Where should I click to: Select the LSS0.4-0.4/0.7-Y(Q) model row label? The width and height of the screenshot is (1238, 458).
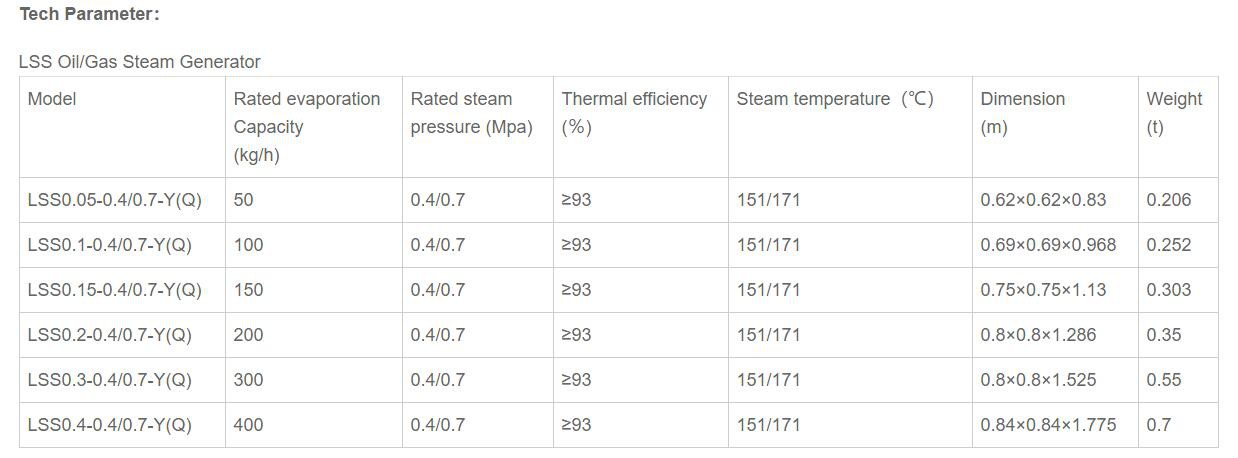[x=110, y=425]
